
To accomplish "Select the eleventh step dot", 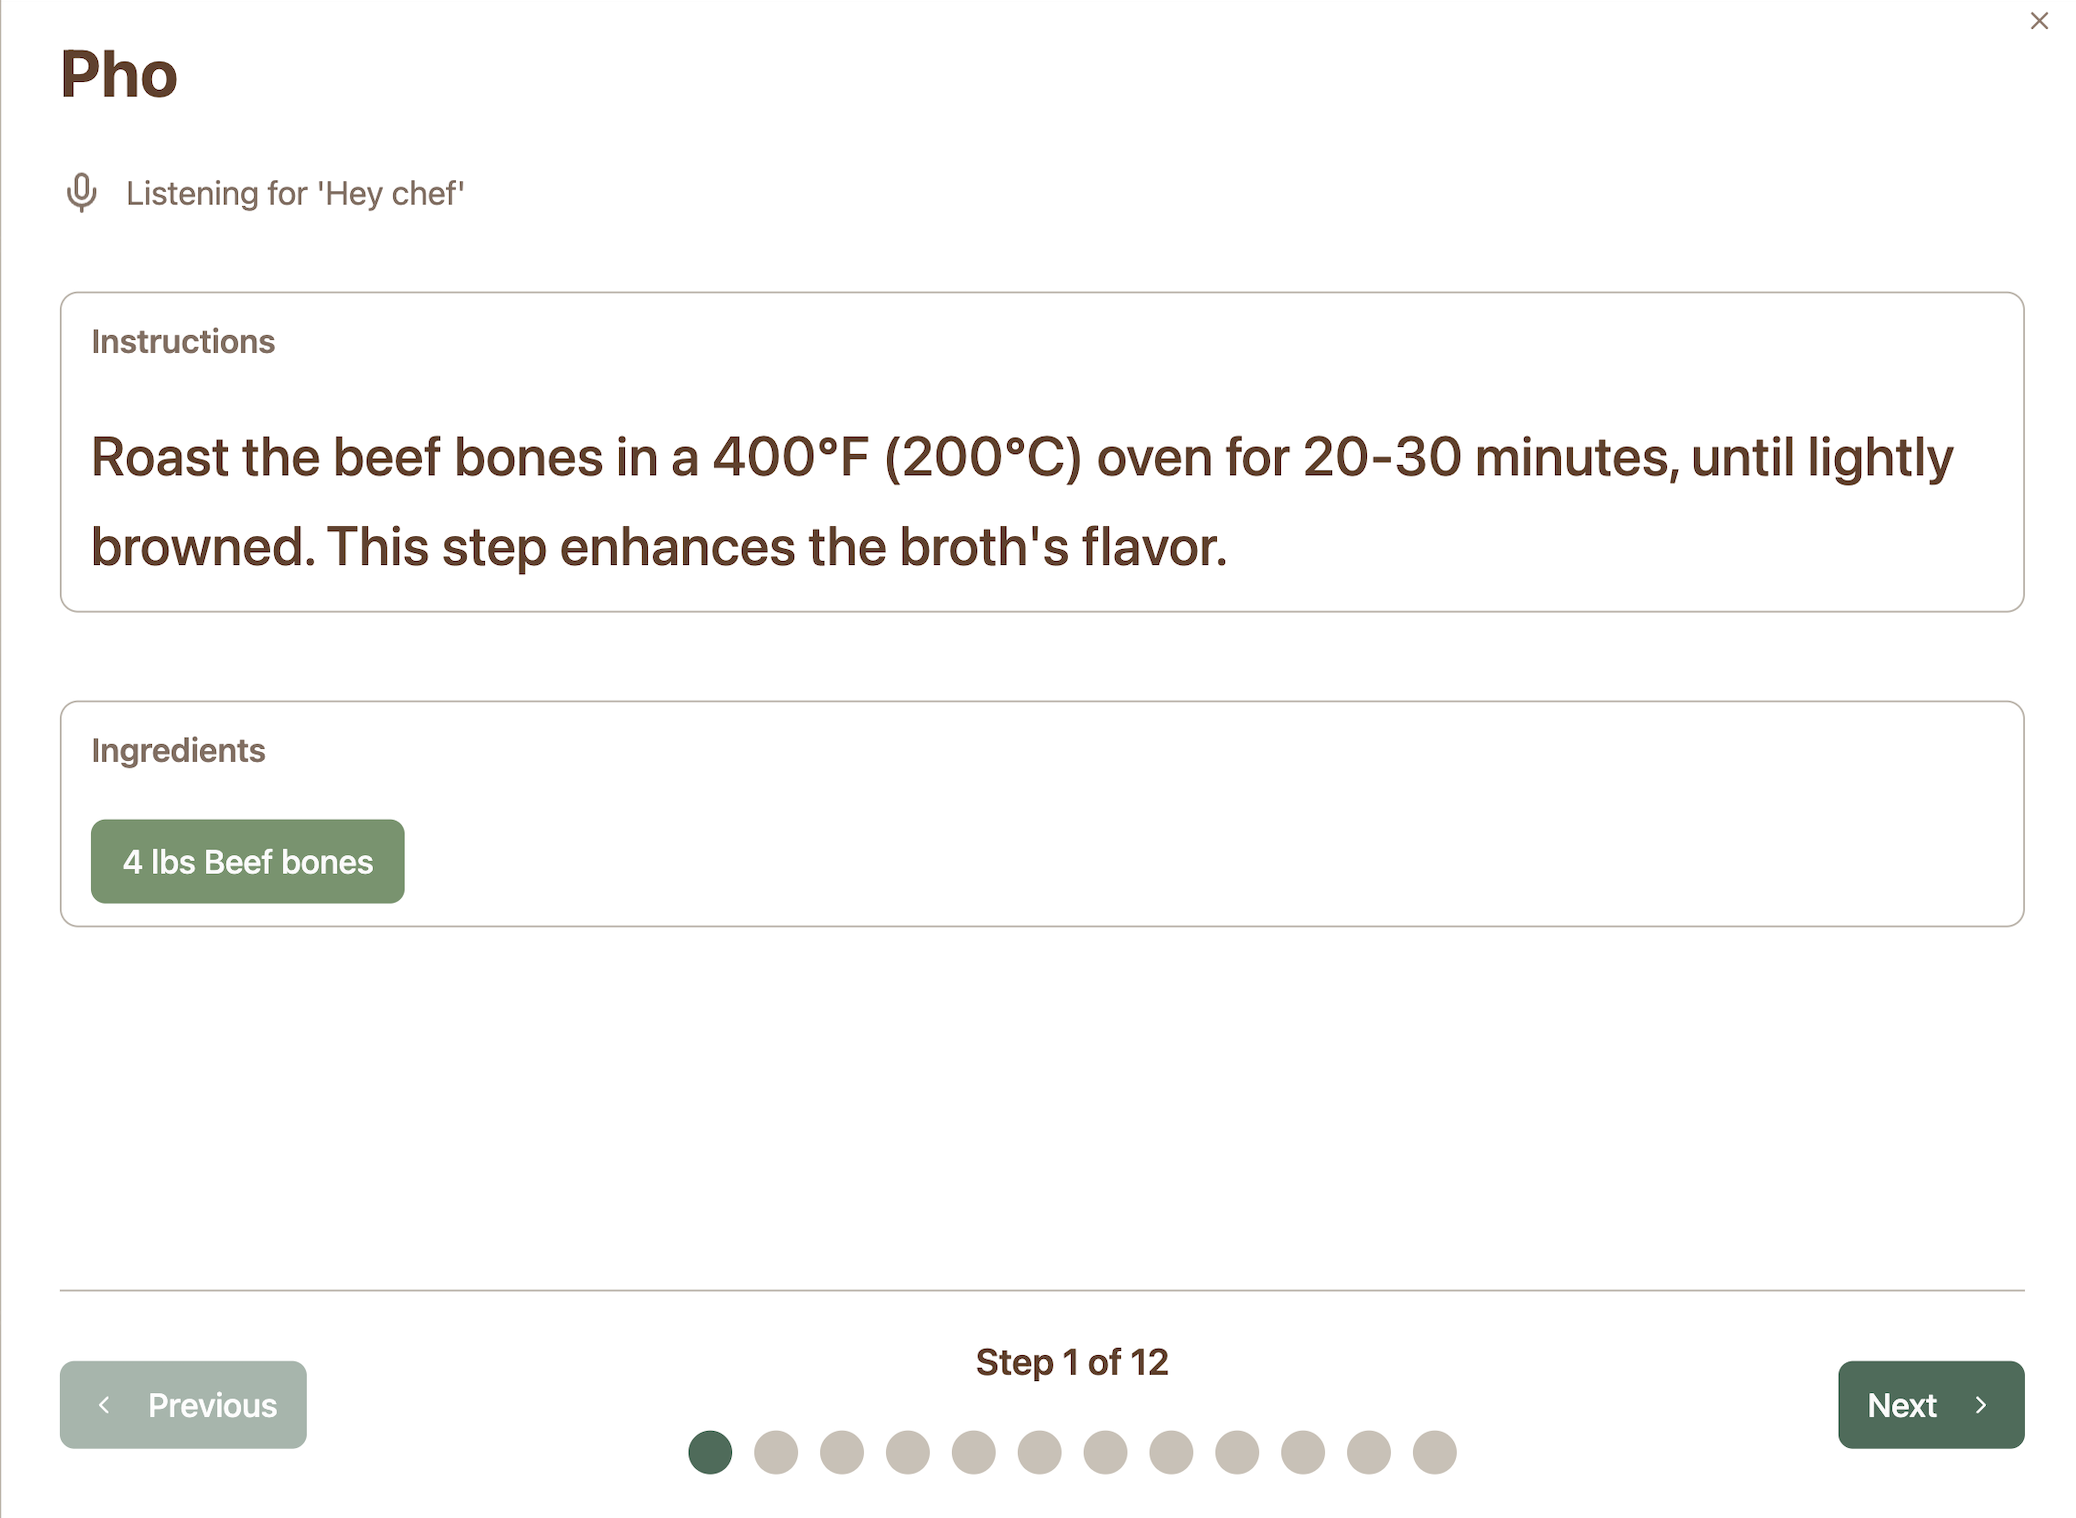I will point(1369,1452).
